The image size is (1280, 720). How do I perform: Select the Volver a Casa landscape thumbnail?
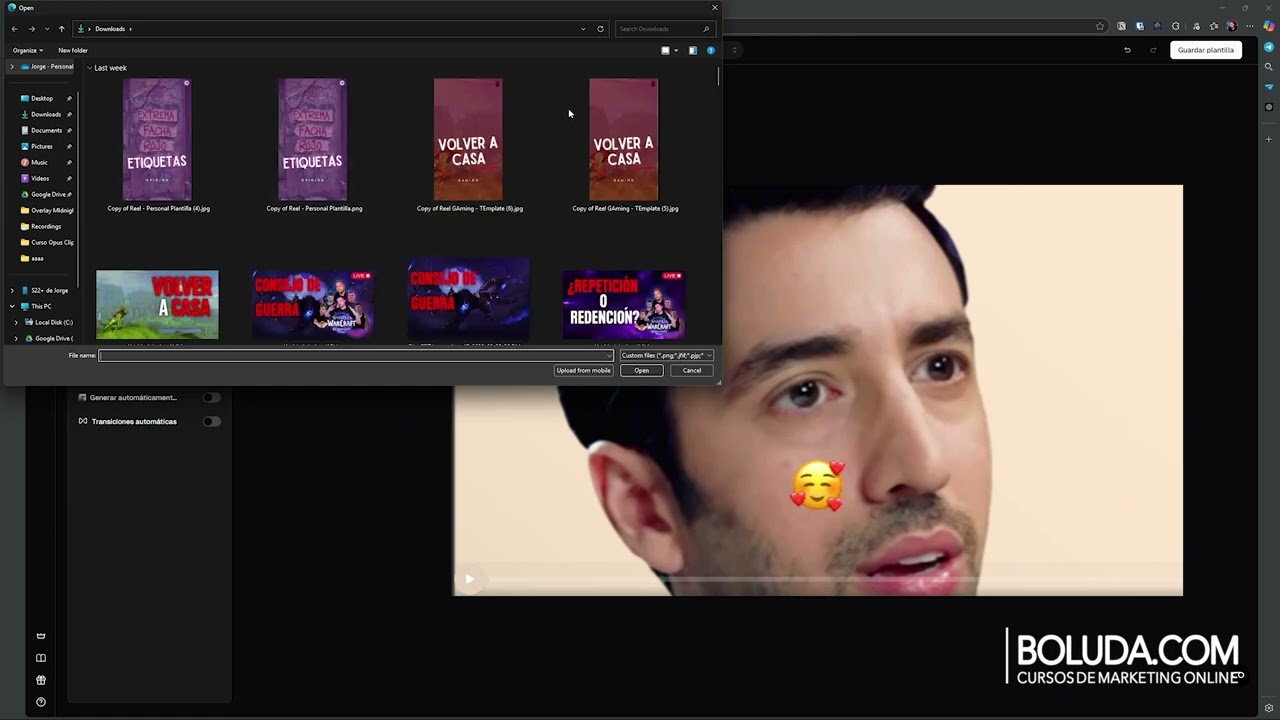157,305
